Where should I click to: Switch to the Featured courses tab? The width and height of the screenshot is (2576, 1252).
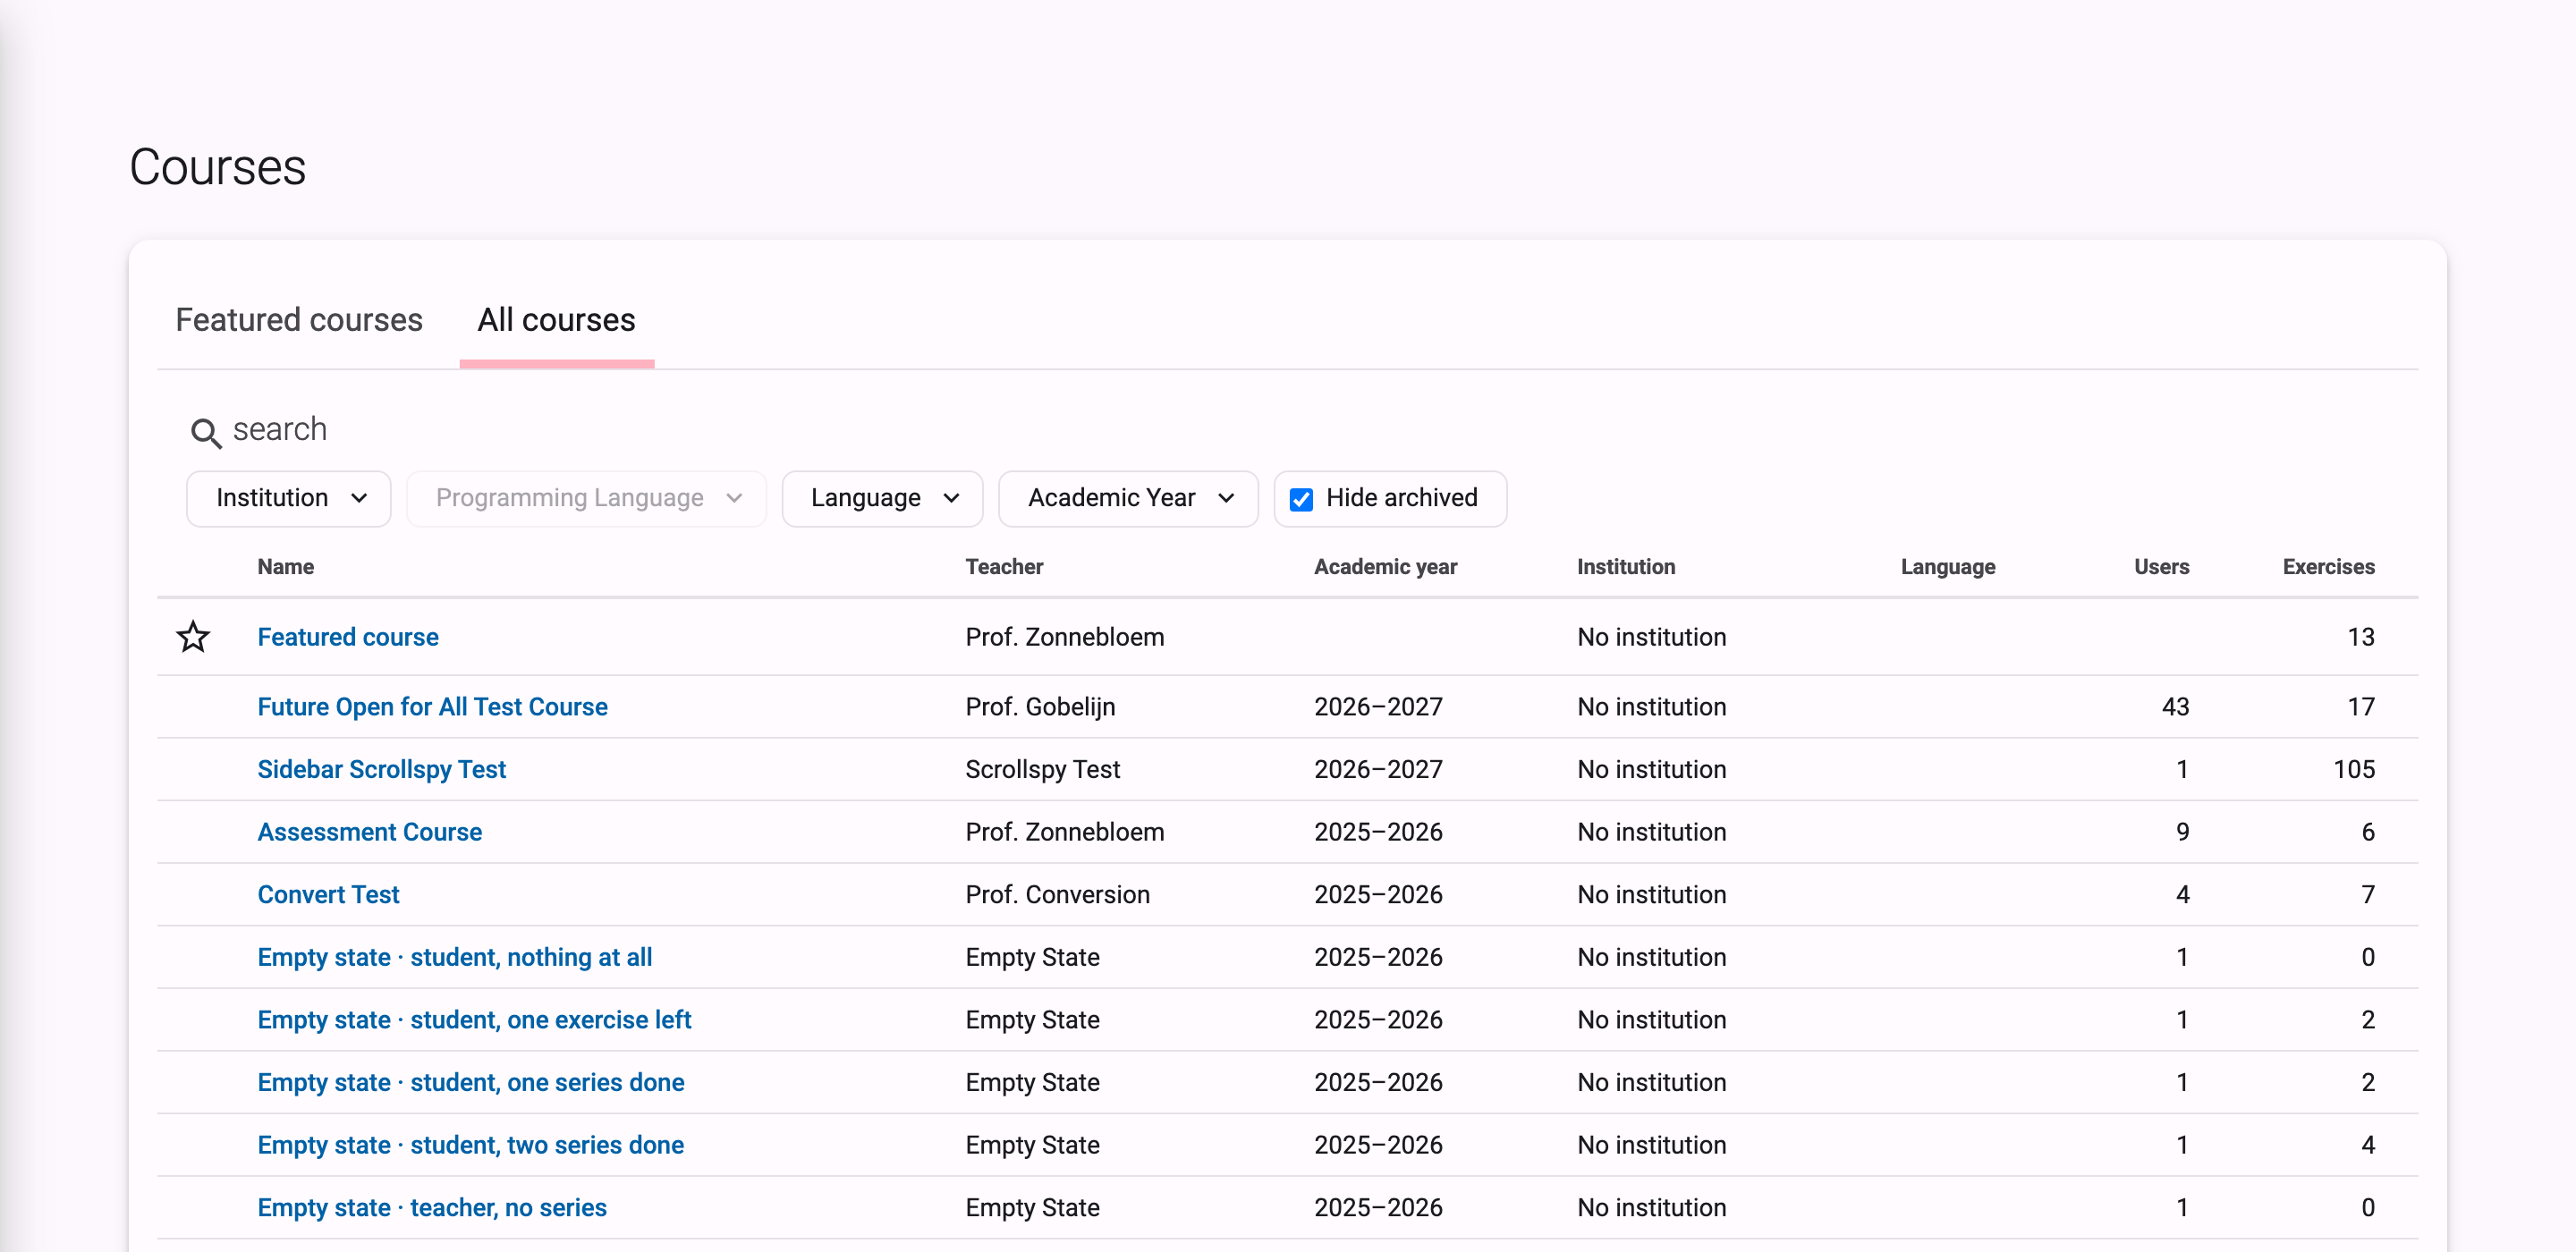299,320
